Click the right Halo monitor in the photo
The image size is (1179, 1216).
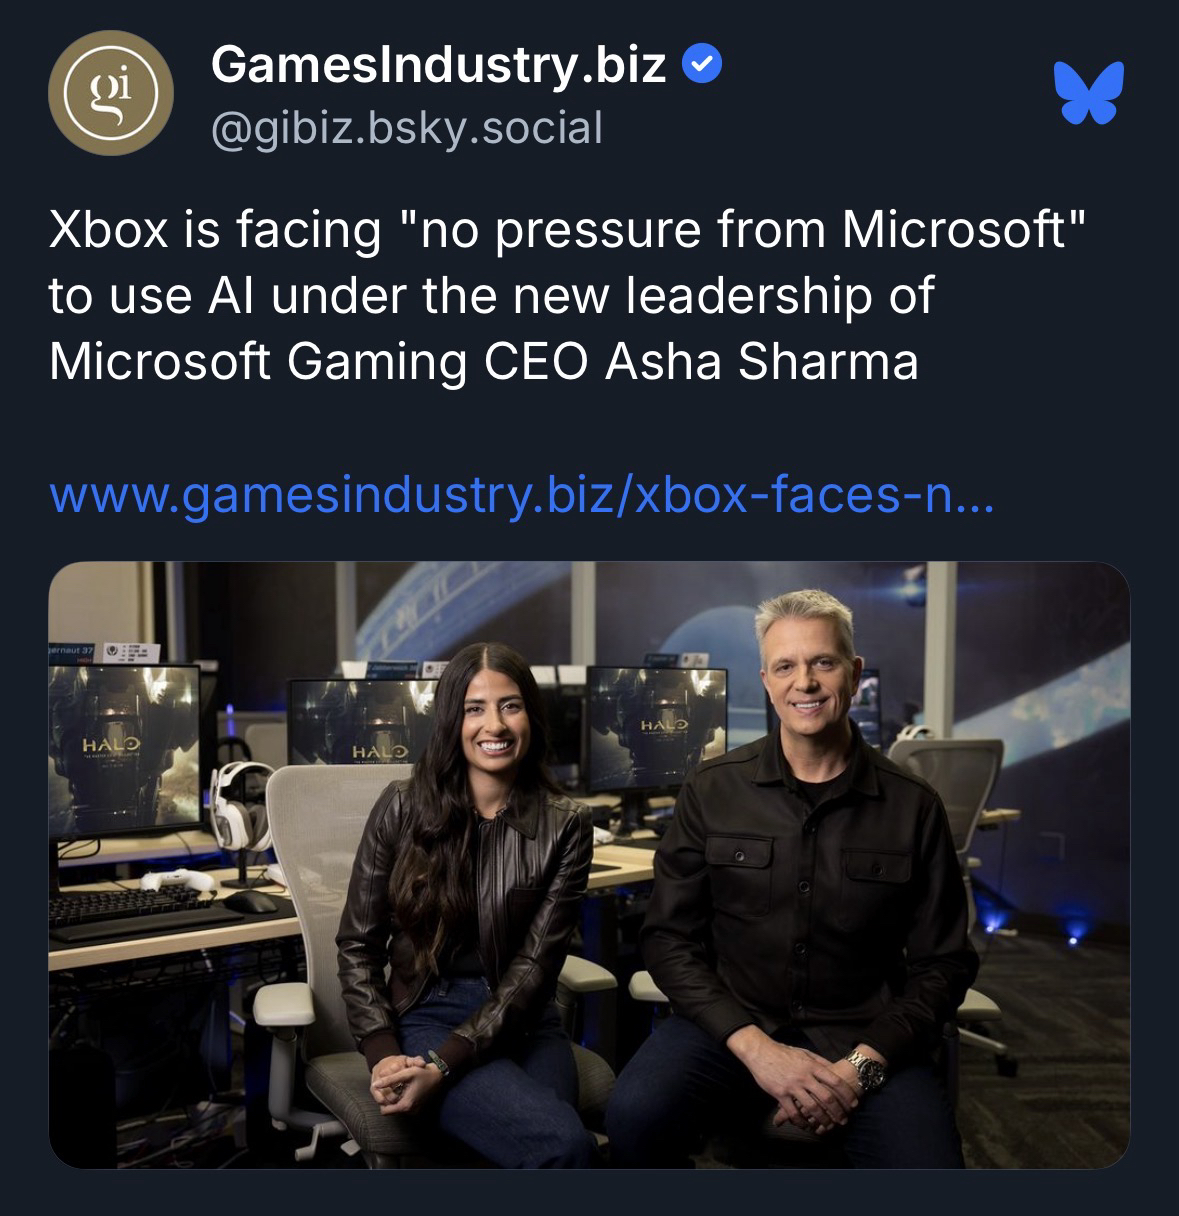point(656,725)
